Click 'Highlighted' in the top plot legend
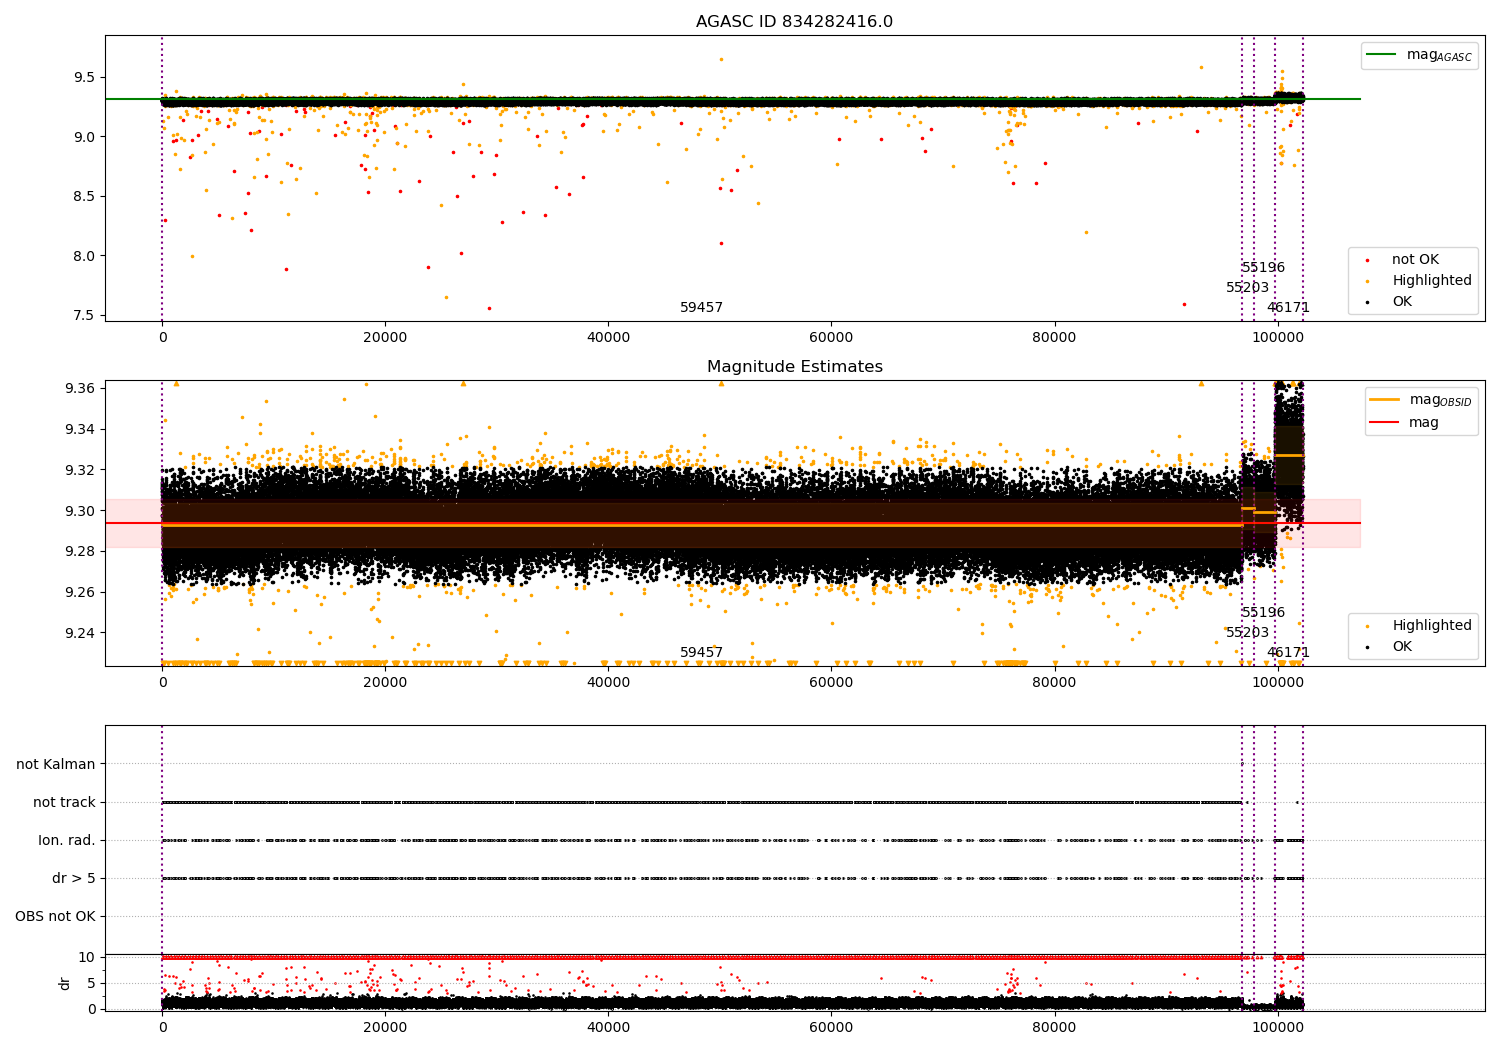Screen dimensions: 1500x1050 click(1432, 281)
